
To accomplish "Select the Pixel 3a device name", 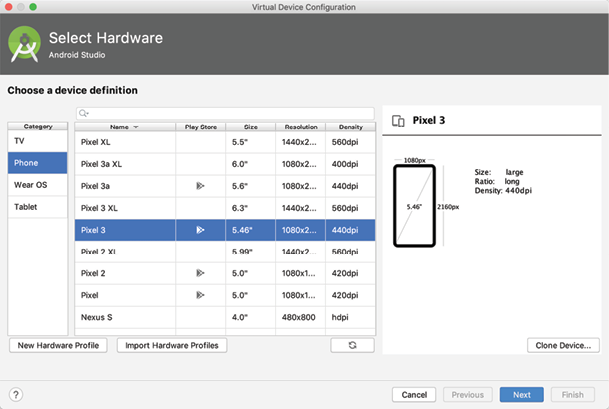I will pyautogui.click(x=95, y=186).
